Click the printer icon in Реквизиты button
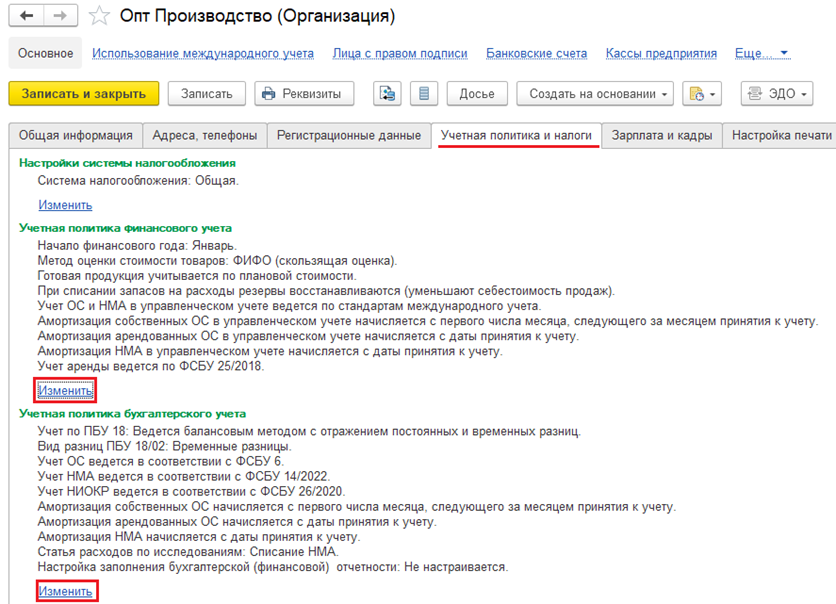This screenshot has width=836, height=604. [x=268, y=94]
